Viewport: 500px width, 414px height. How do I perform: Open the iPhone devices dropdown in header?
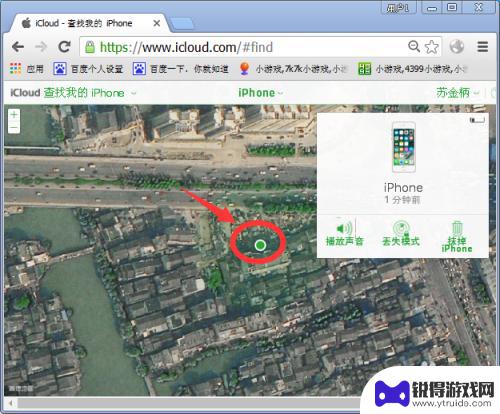coord(261,93)
